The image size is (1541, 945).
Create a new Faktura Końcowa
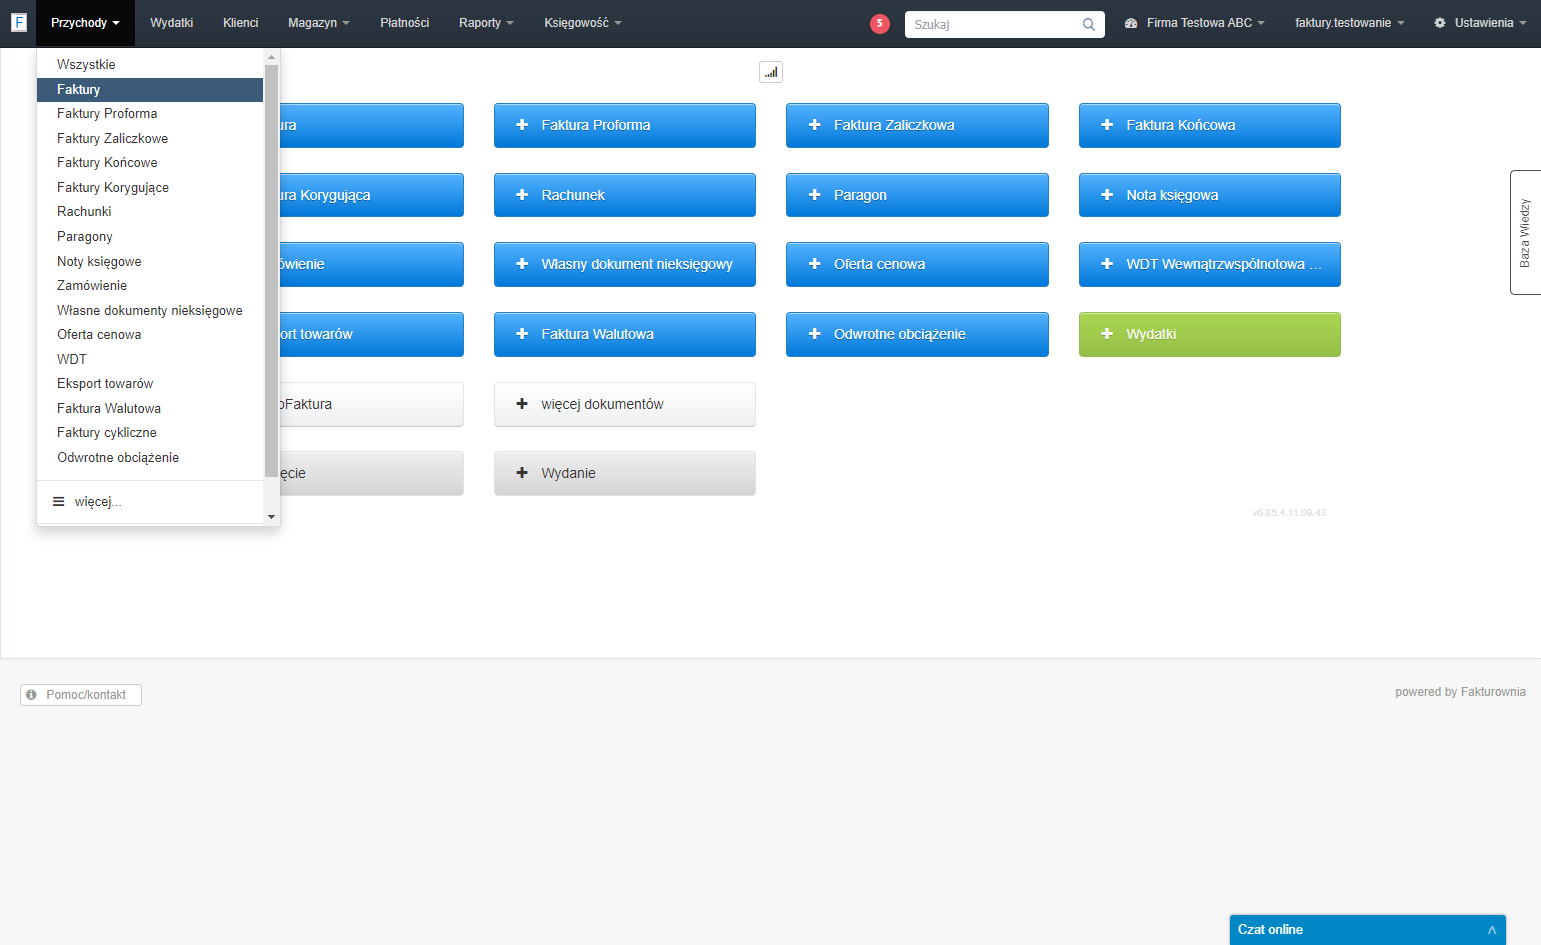[x=1210, y=125]
